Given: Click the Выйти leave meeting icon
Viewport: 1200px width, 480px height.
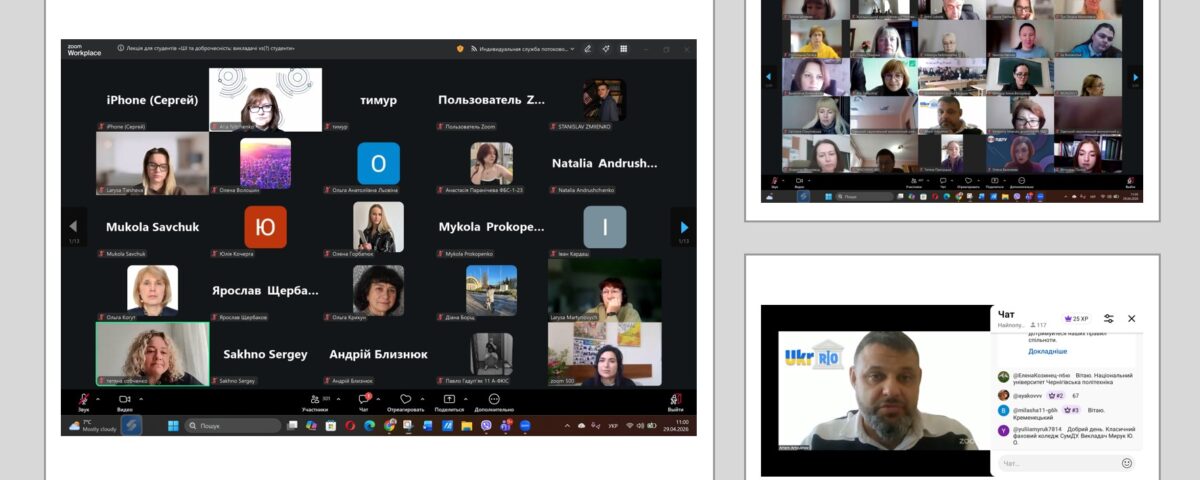Looking at the screenshot, I should point(676,399).
